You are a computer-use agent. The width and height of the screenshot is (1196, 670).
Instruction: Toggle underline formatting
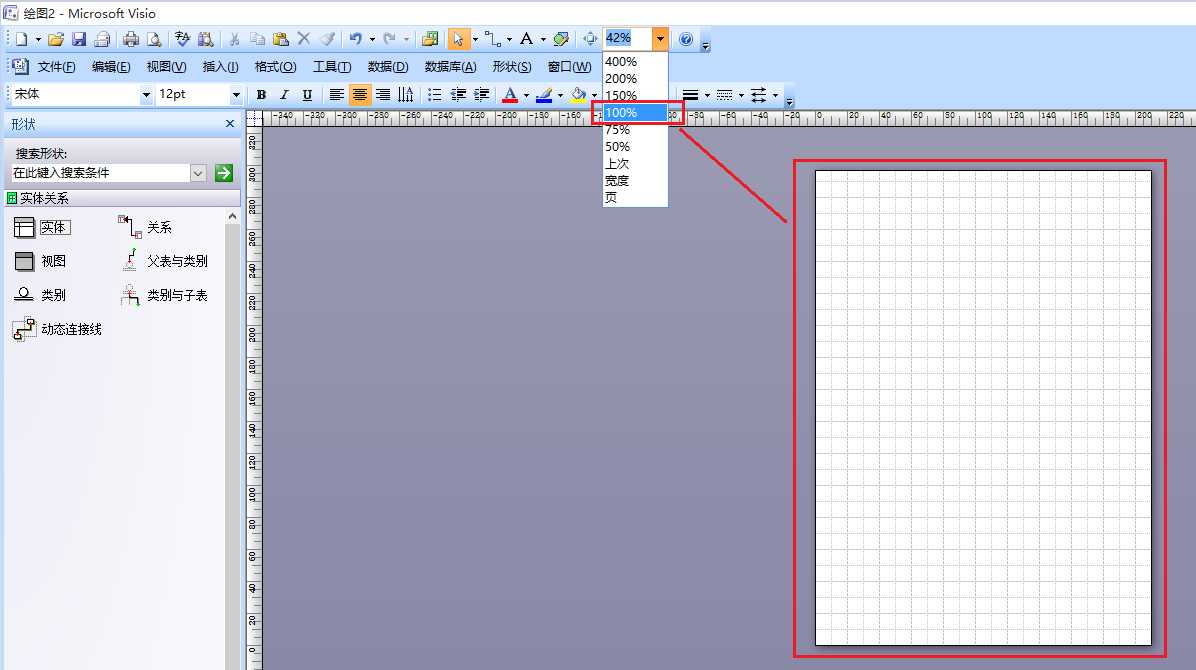pos(307,95)
